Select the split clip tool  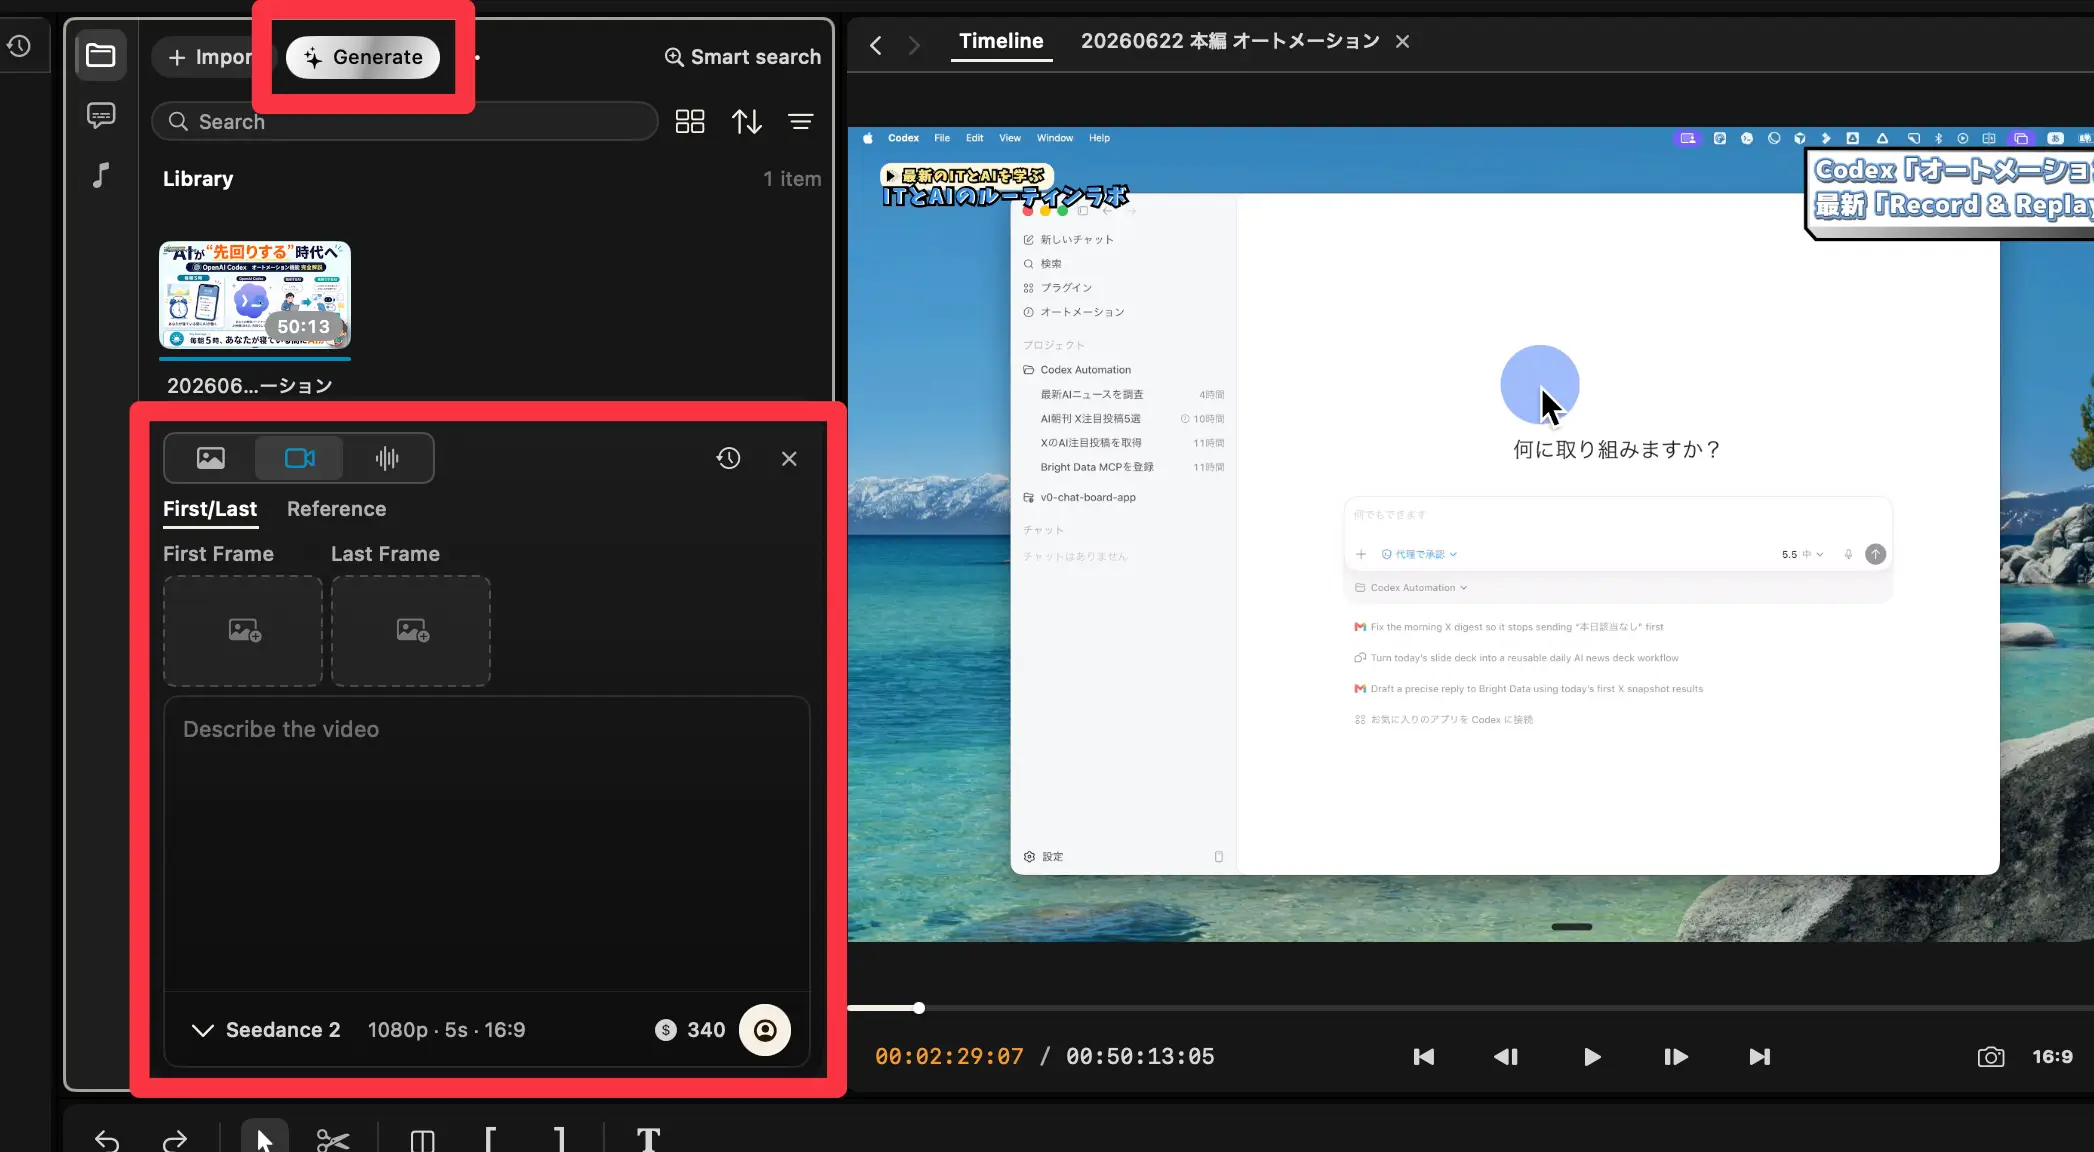pos(422,1140)
